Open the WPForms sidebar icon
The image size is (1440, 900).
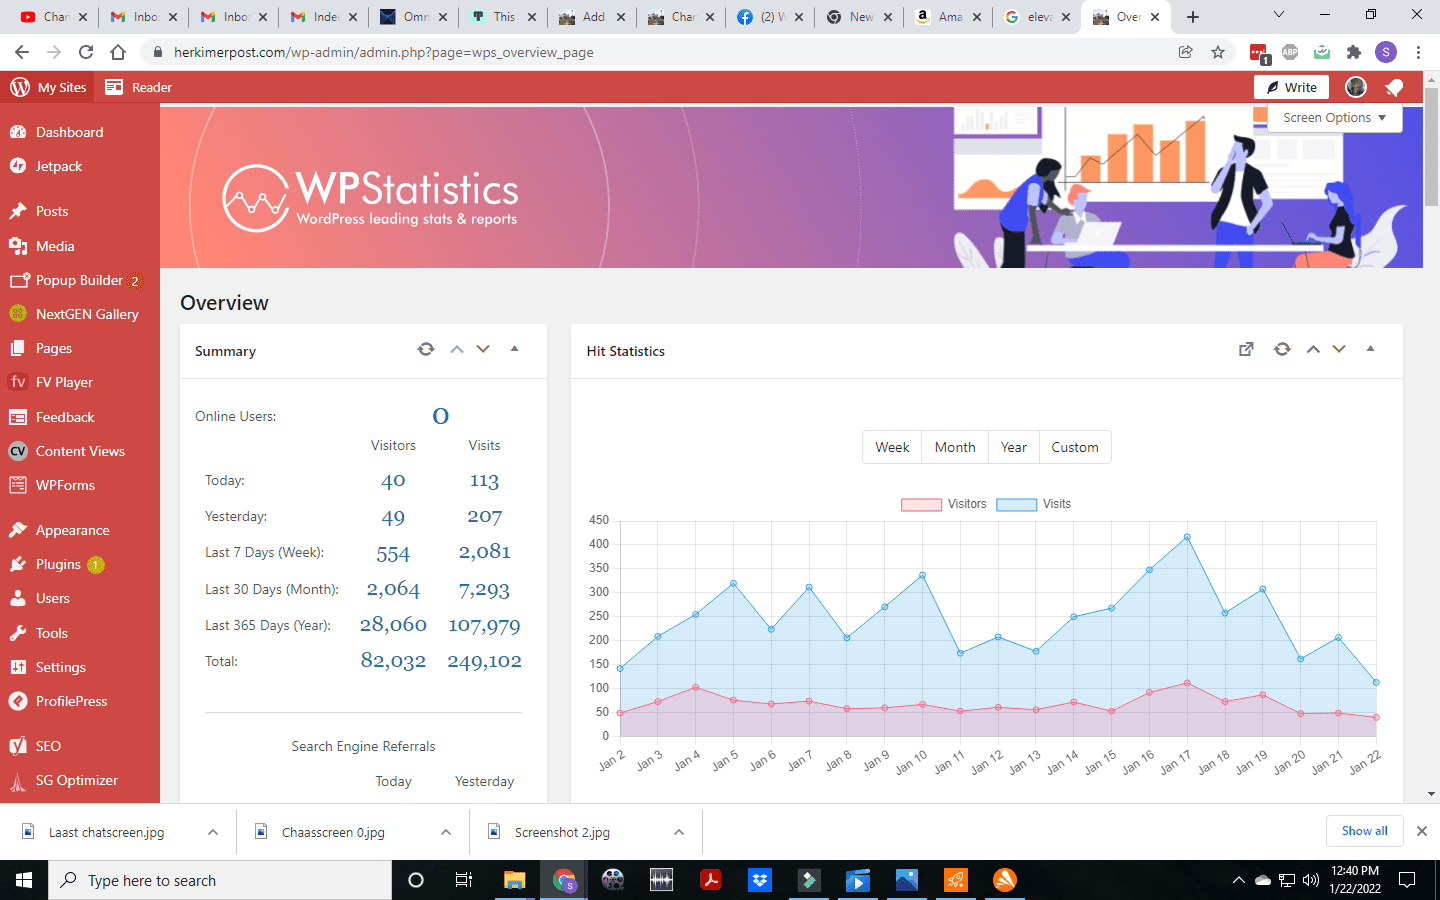pyautogui.click(x=18, y=485)
